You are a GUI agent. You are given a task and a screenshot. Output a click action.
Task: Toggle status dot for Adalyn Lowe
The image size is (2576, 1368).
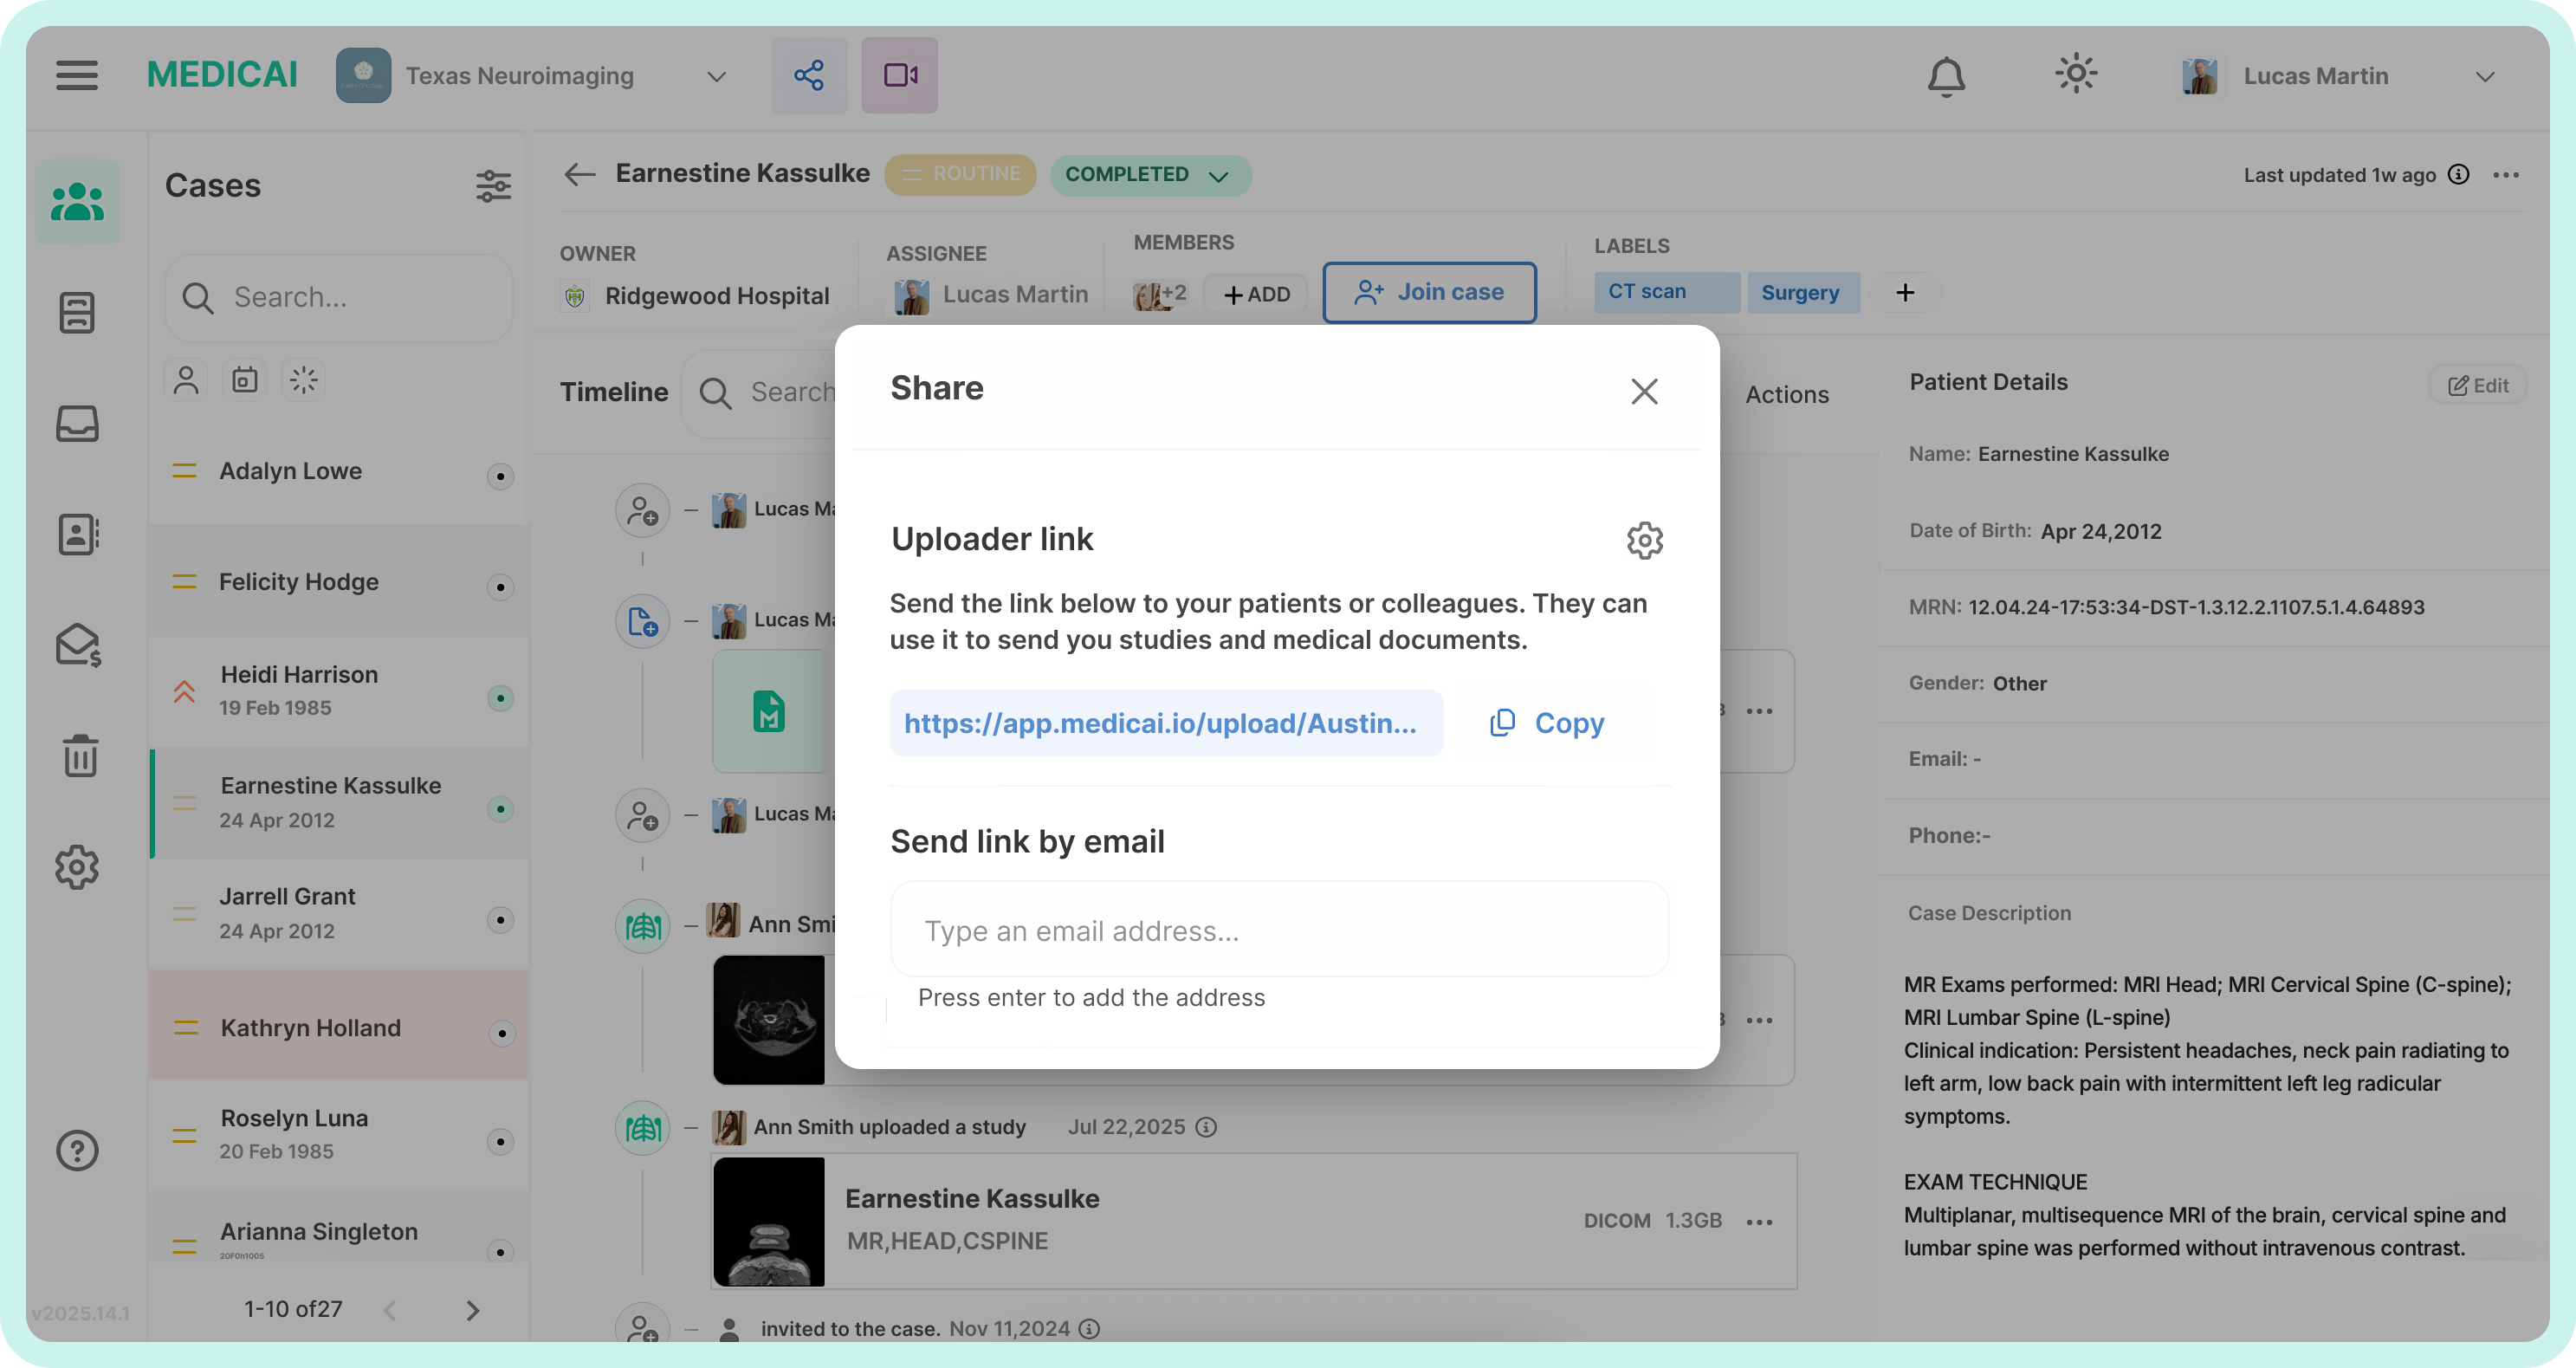500,476
